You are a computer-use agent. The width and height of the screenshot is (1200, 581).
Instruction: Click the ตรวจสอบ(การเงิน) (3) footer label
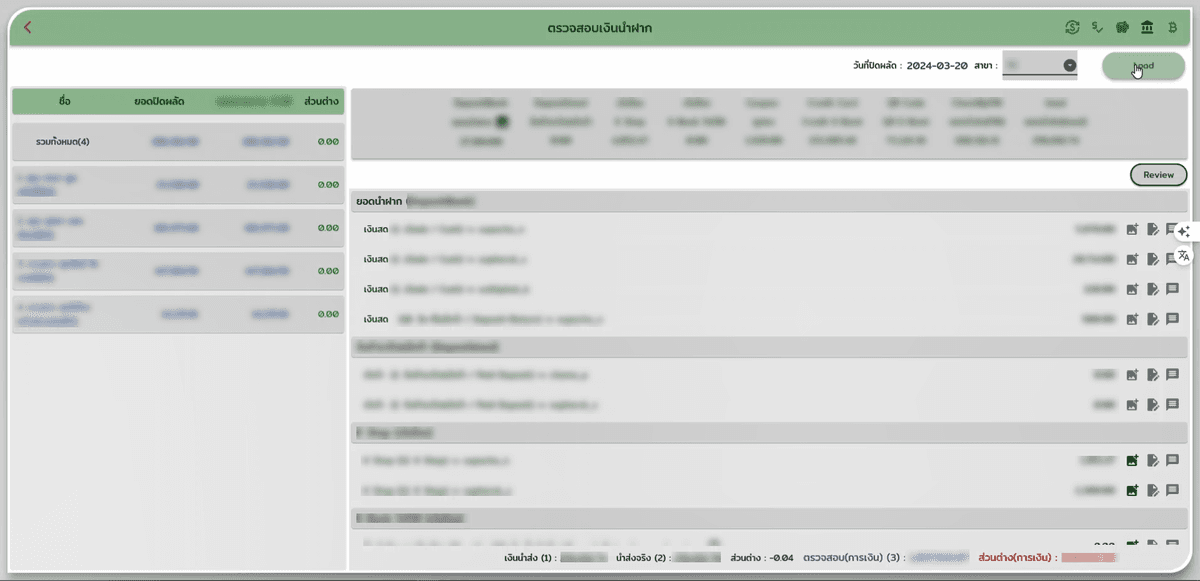855,556
